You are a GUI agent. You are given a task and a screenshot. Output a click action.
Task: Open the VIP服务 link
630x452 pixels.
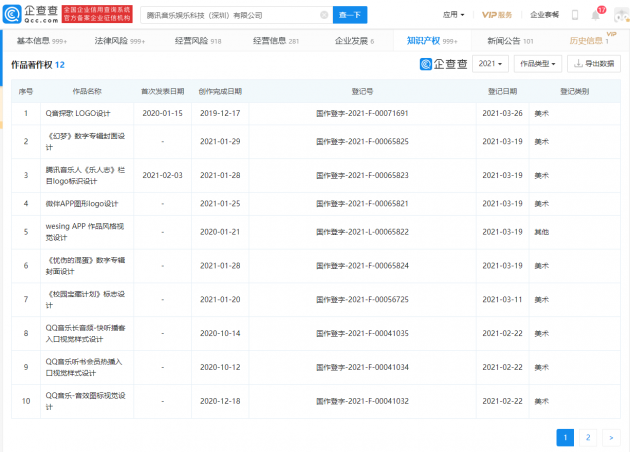497,15
